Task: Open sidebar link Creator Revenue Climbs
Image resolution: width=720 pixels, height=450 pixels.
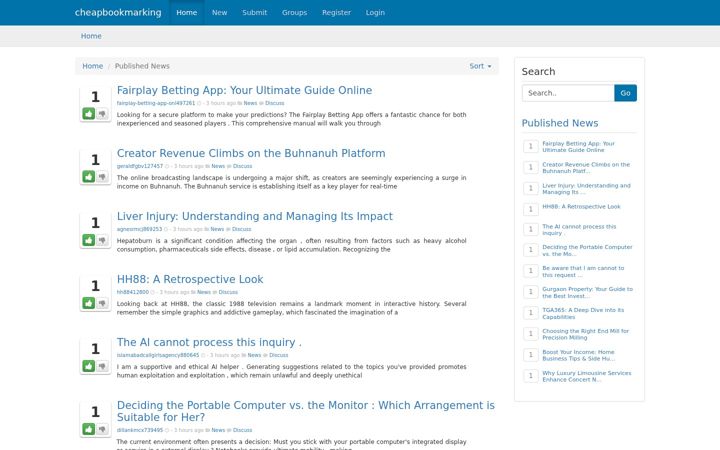Action: click(x=586, y=168)
